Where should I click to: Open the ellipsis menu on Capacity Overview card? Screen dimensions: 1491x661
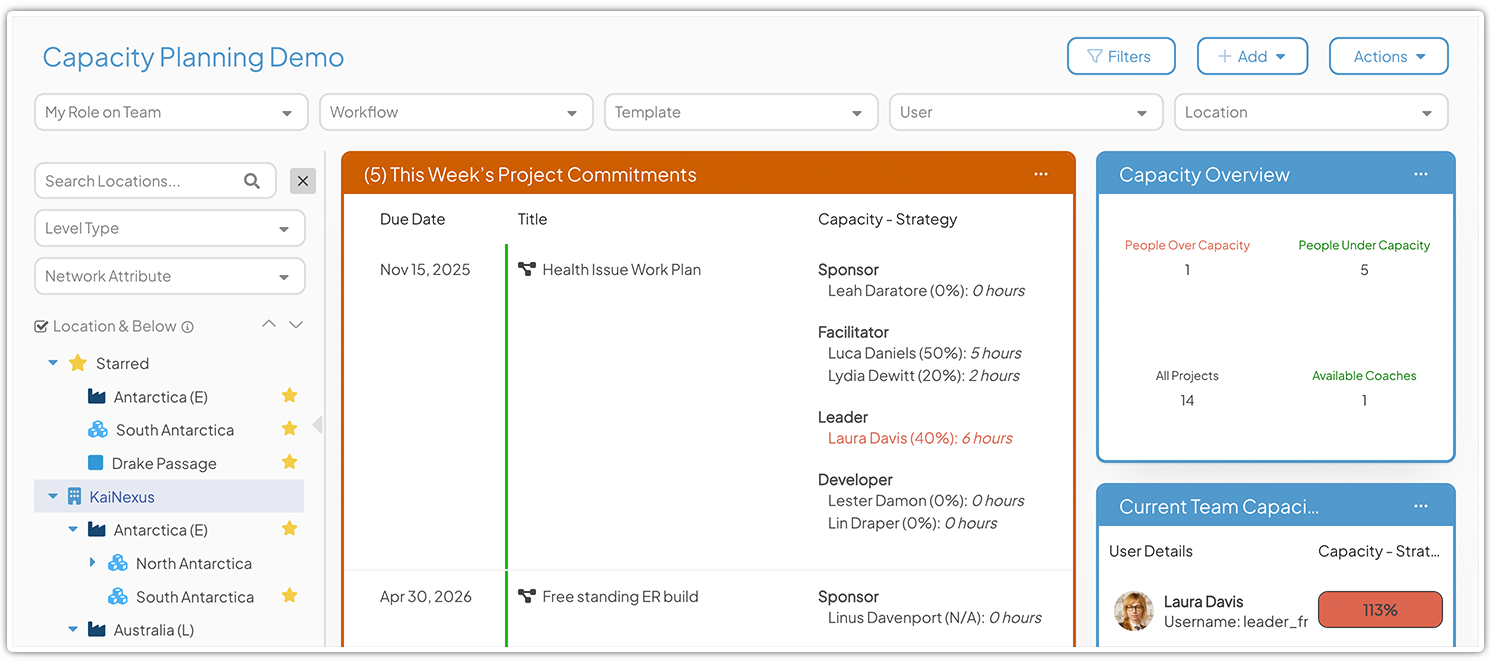1421,174
